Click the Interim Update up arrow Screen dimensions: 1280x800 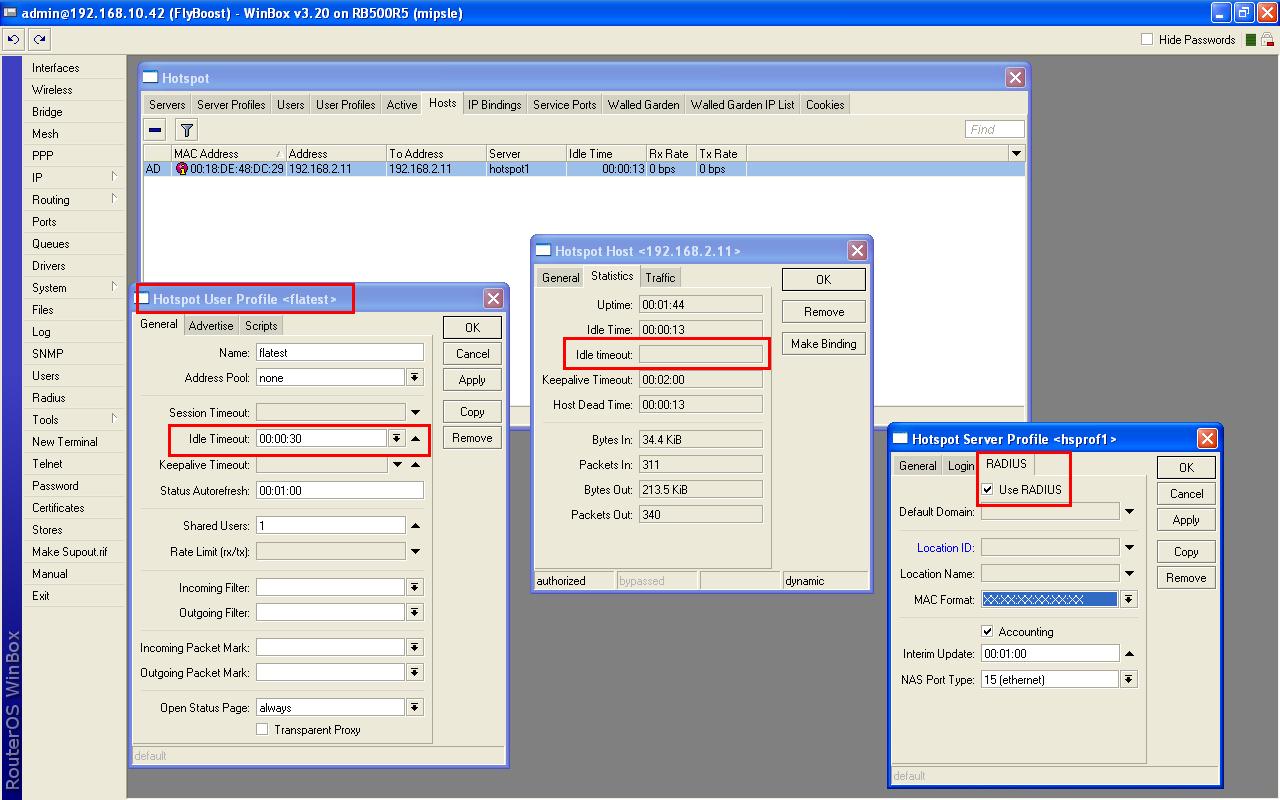(1129, 654)
